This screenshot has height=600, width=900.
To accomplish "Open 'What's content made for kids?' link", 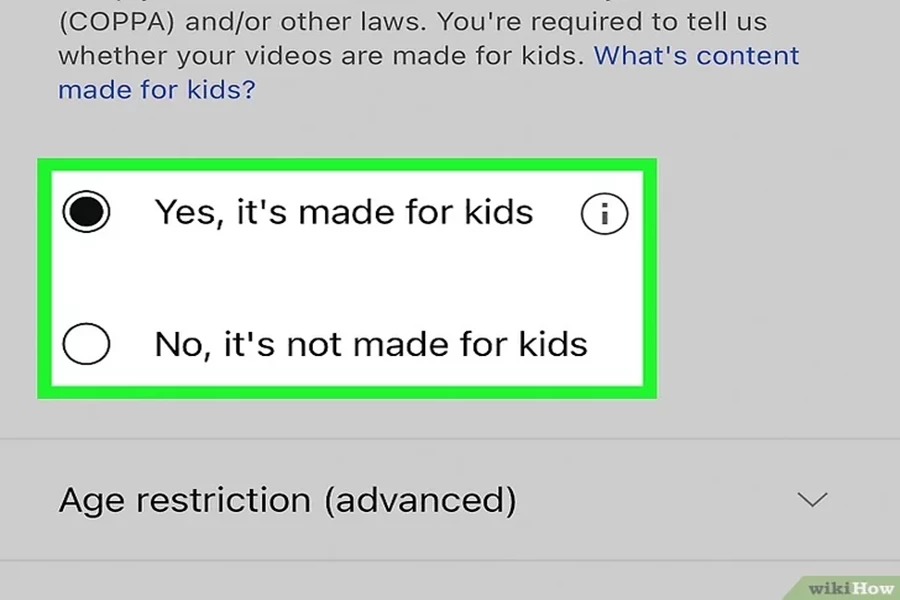I will (x=428, y=73).
